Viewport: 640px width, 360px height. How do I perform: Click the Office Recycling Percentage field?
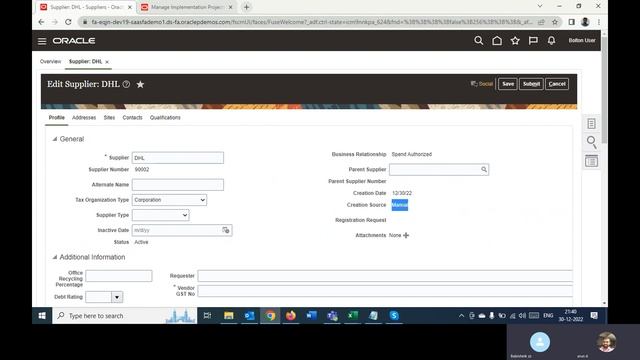(119, 276)
